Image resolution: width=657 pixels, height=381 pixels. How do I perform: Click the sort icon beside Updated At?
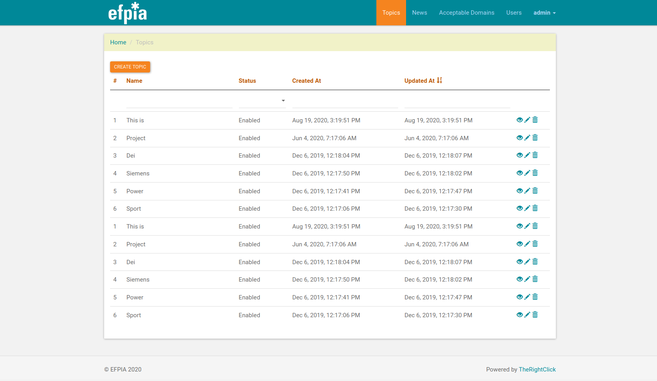click(x=440, y=80)
